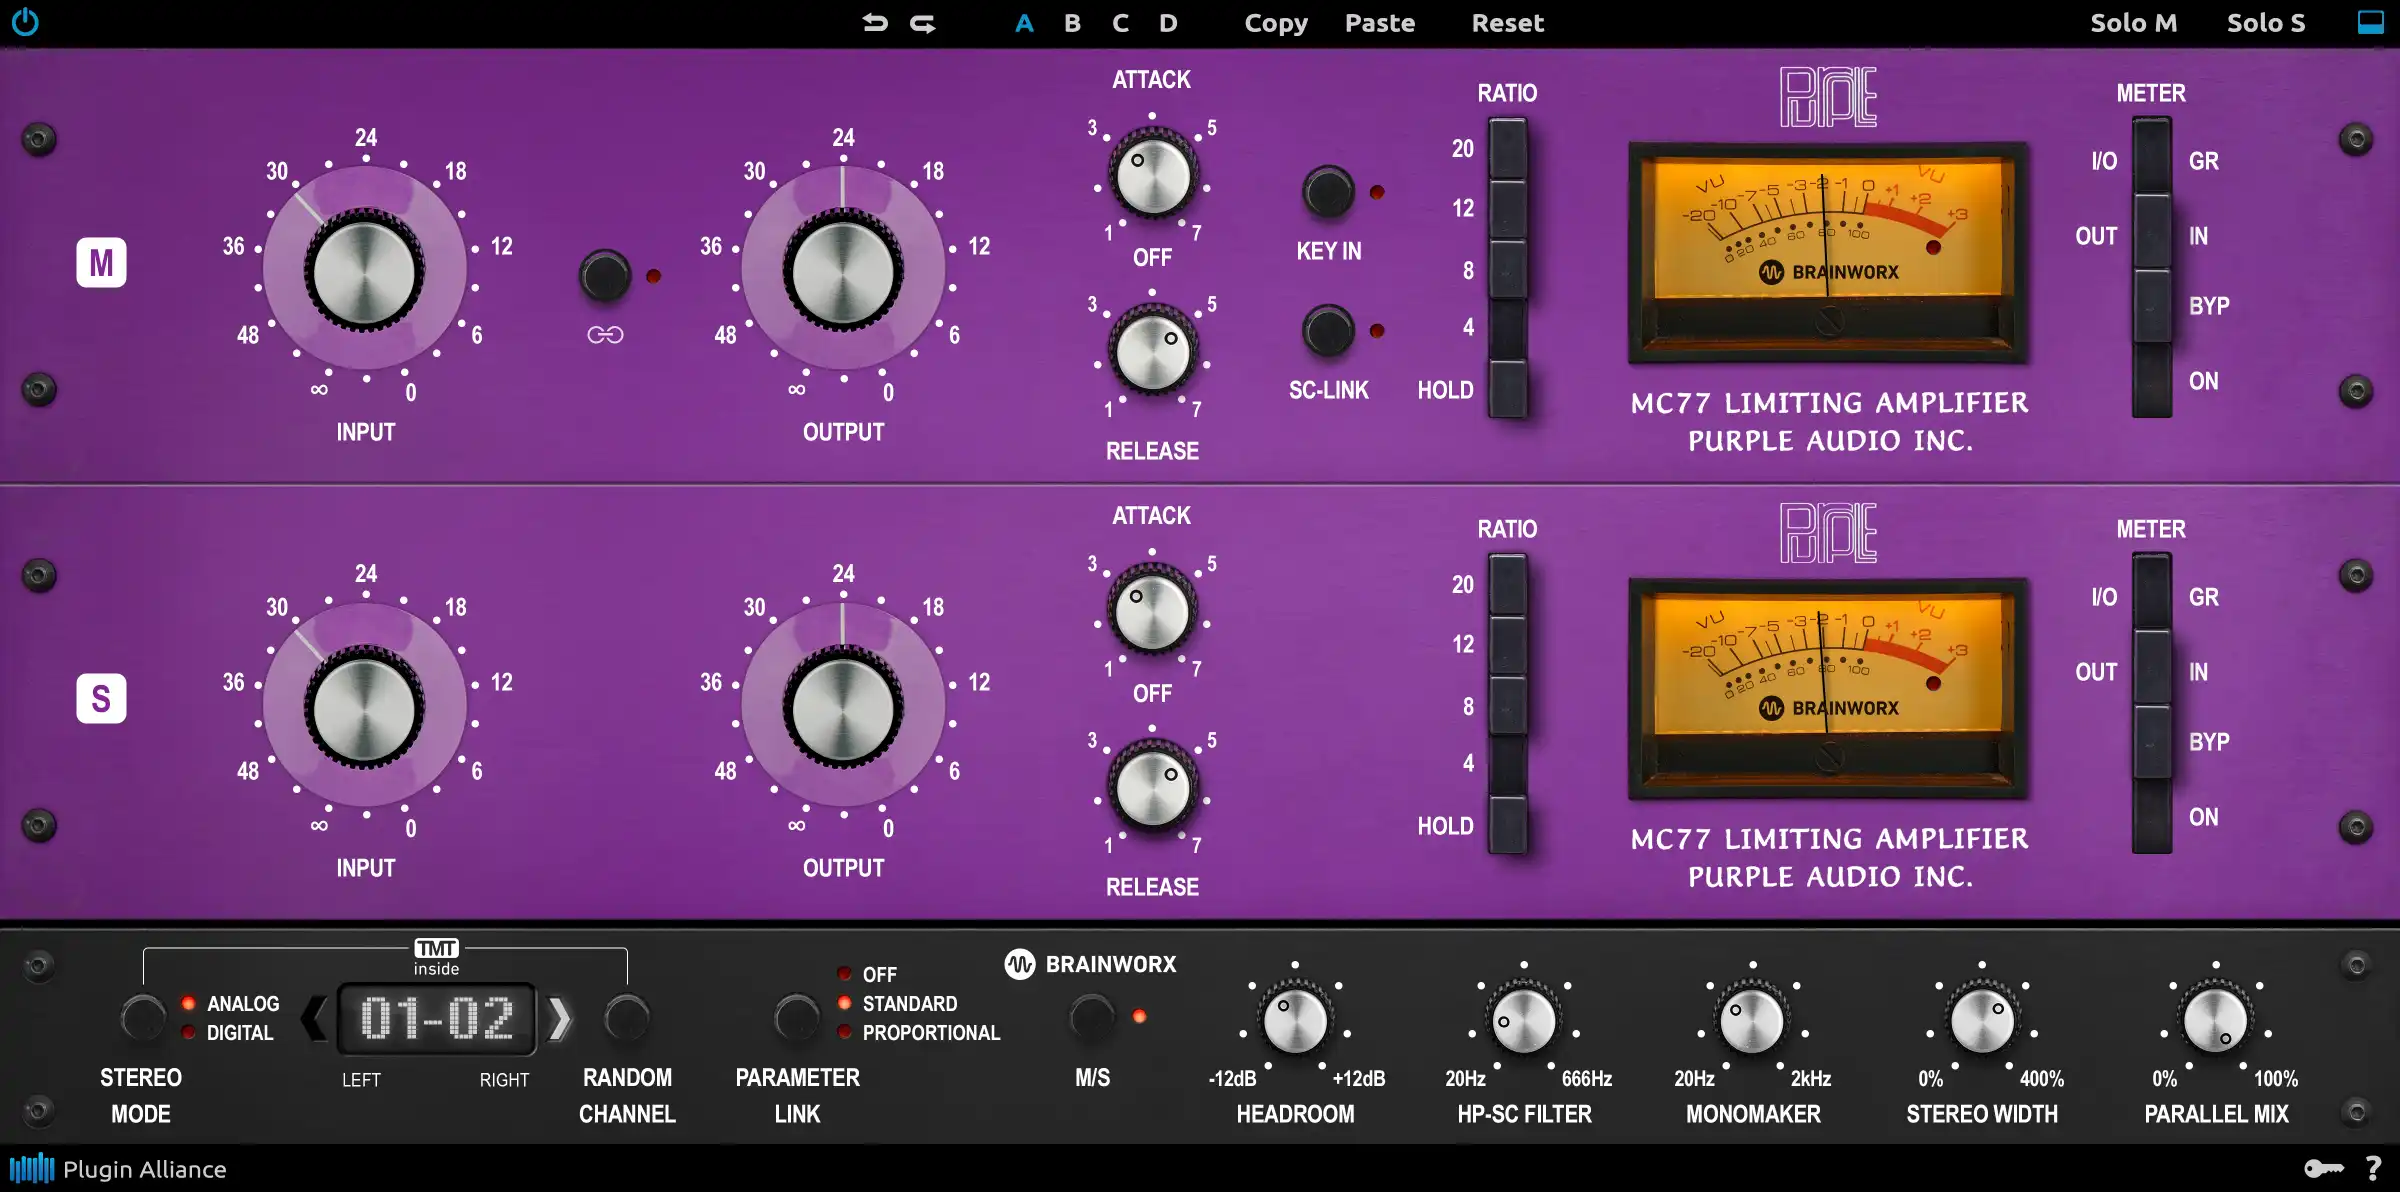
Task: Open help using the question mark icon
Action: 2372,1168
